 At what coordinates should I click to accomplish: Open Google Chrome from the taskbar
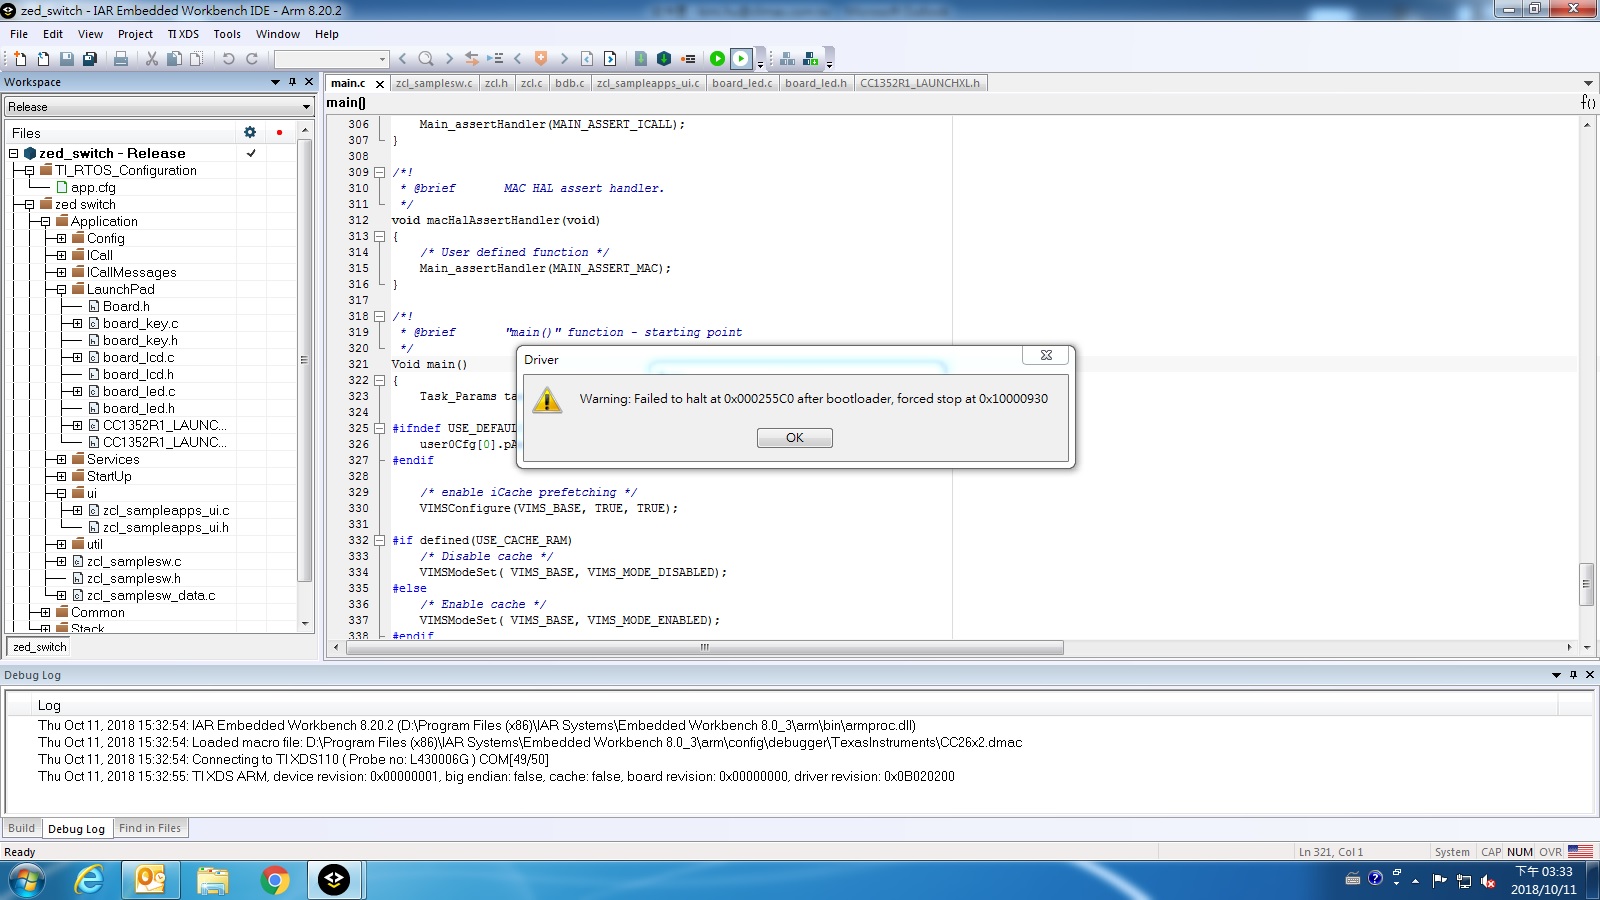coord(276,881)
